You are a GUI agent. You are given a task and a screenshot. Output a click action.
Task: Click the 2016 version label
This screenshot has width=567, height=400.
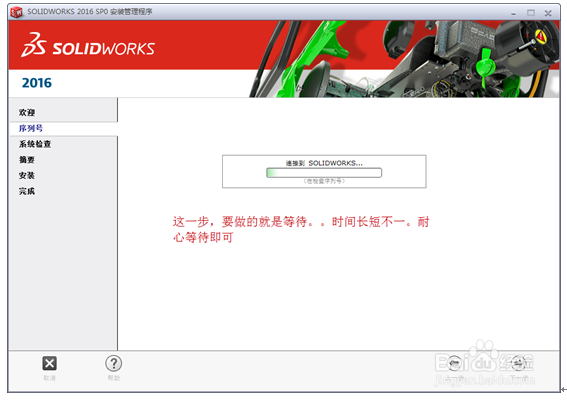(x=37, y=83)
